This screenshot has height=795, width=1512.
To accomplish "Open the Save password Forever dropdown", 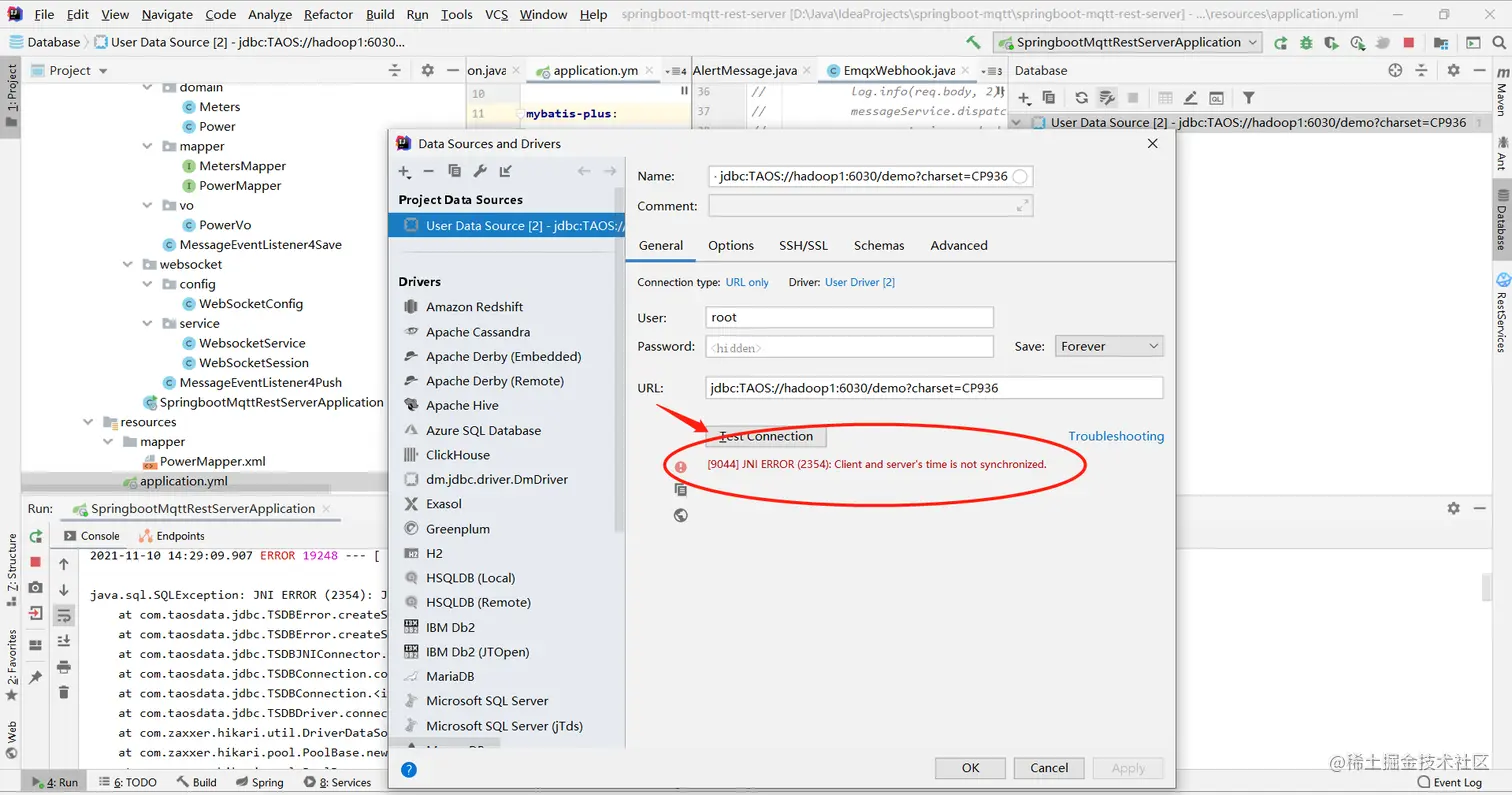I will click(x=1109, y=346).
